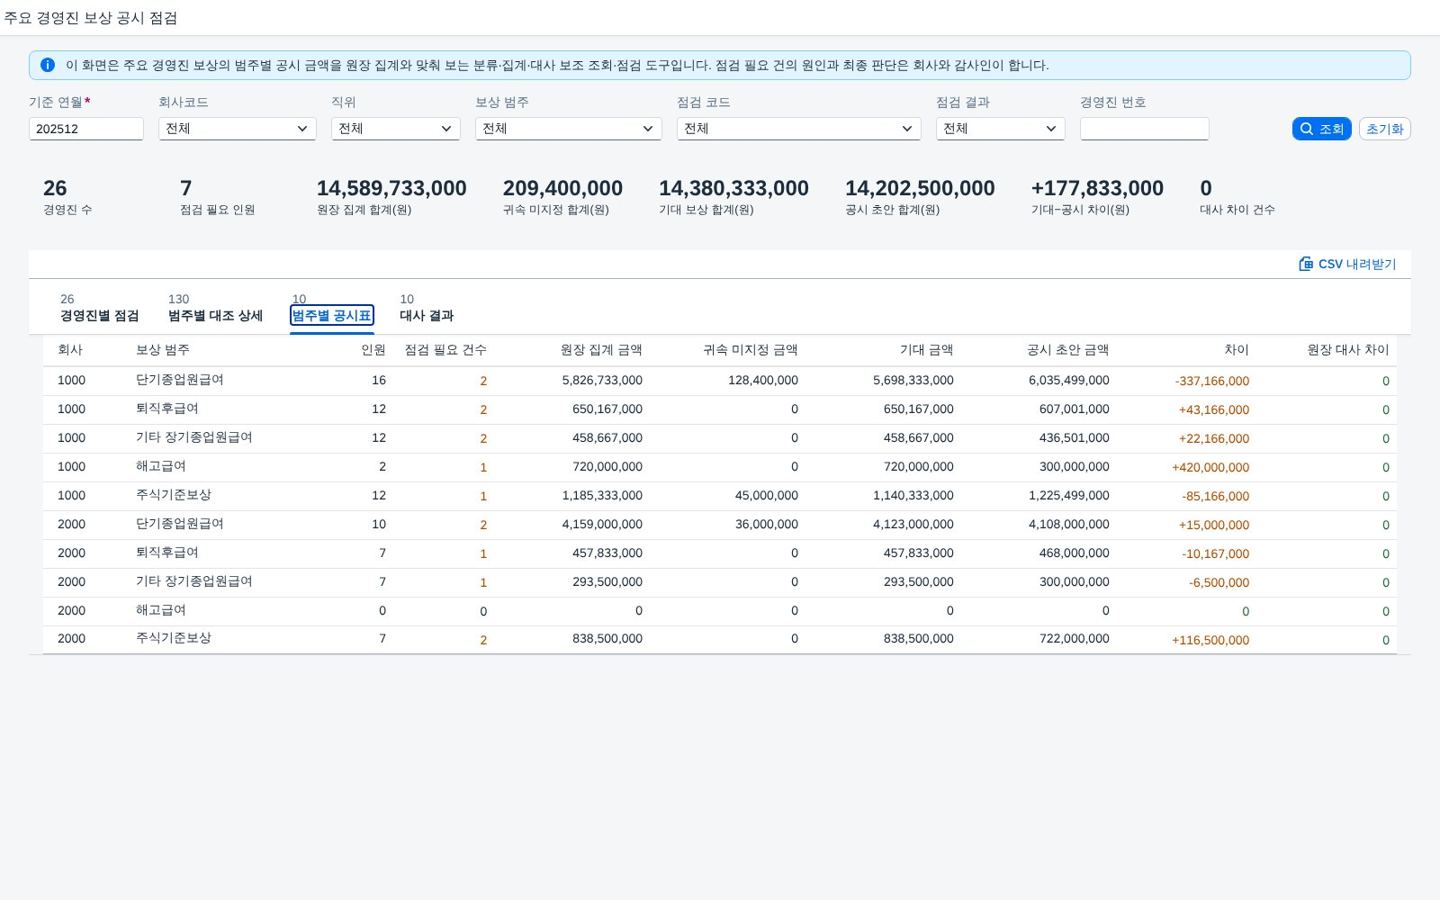Click the 원장 집계 금액 column header

click(x=601, y=350)
